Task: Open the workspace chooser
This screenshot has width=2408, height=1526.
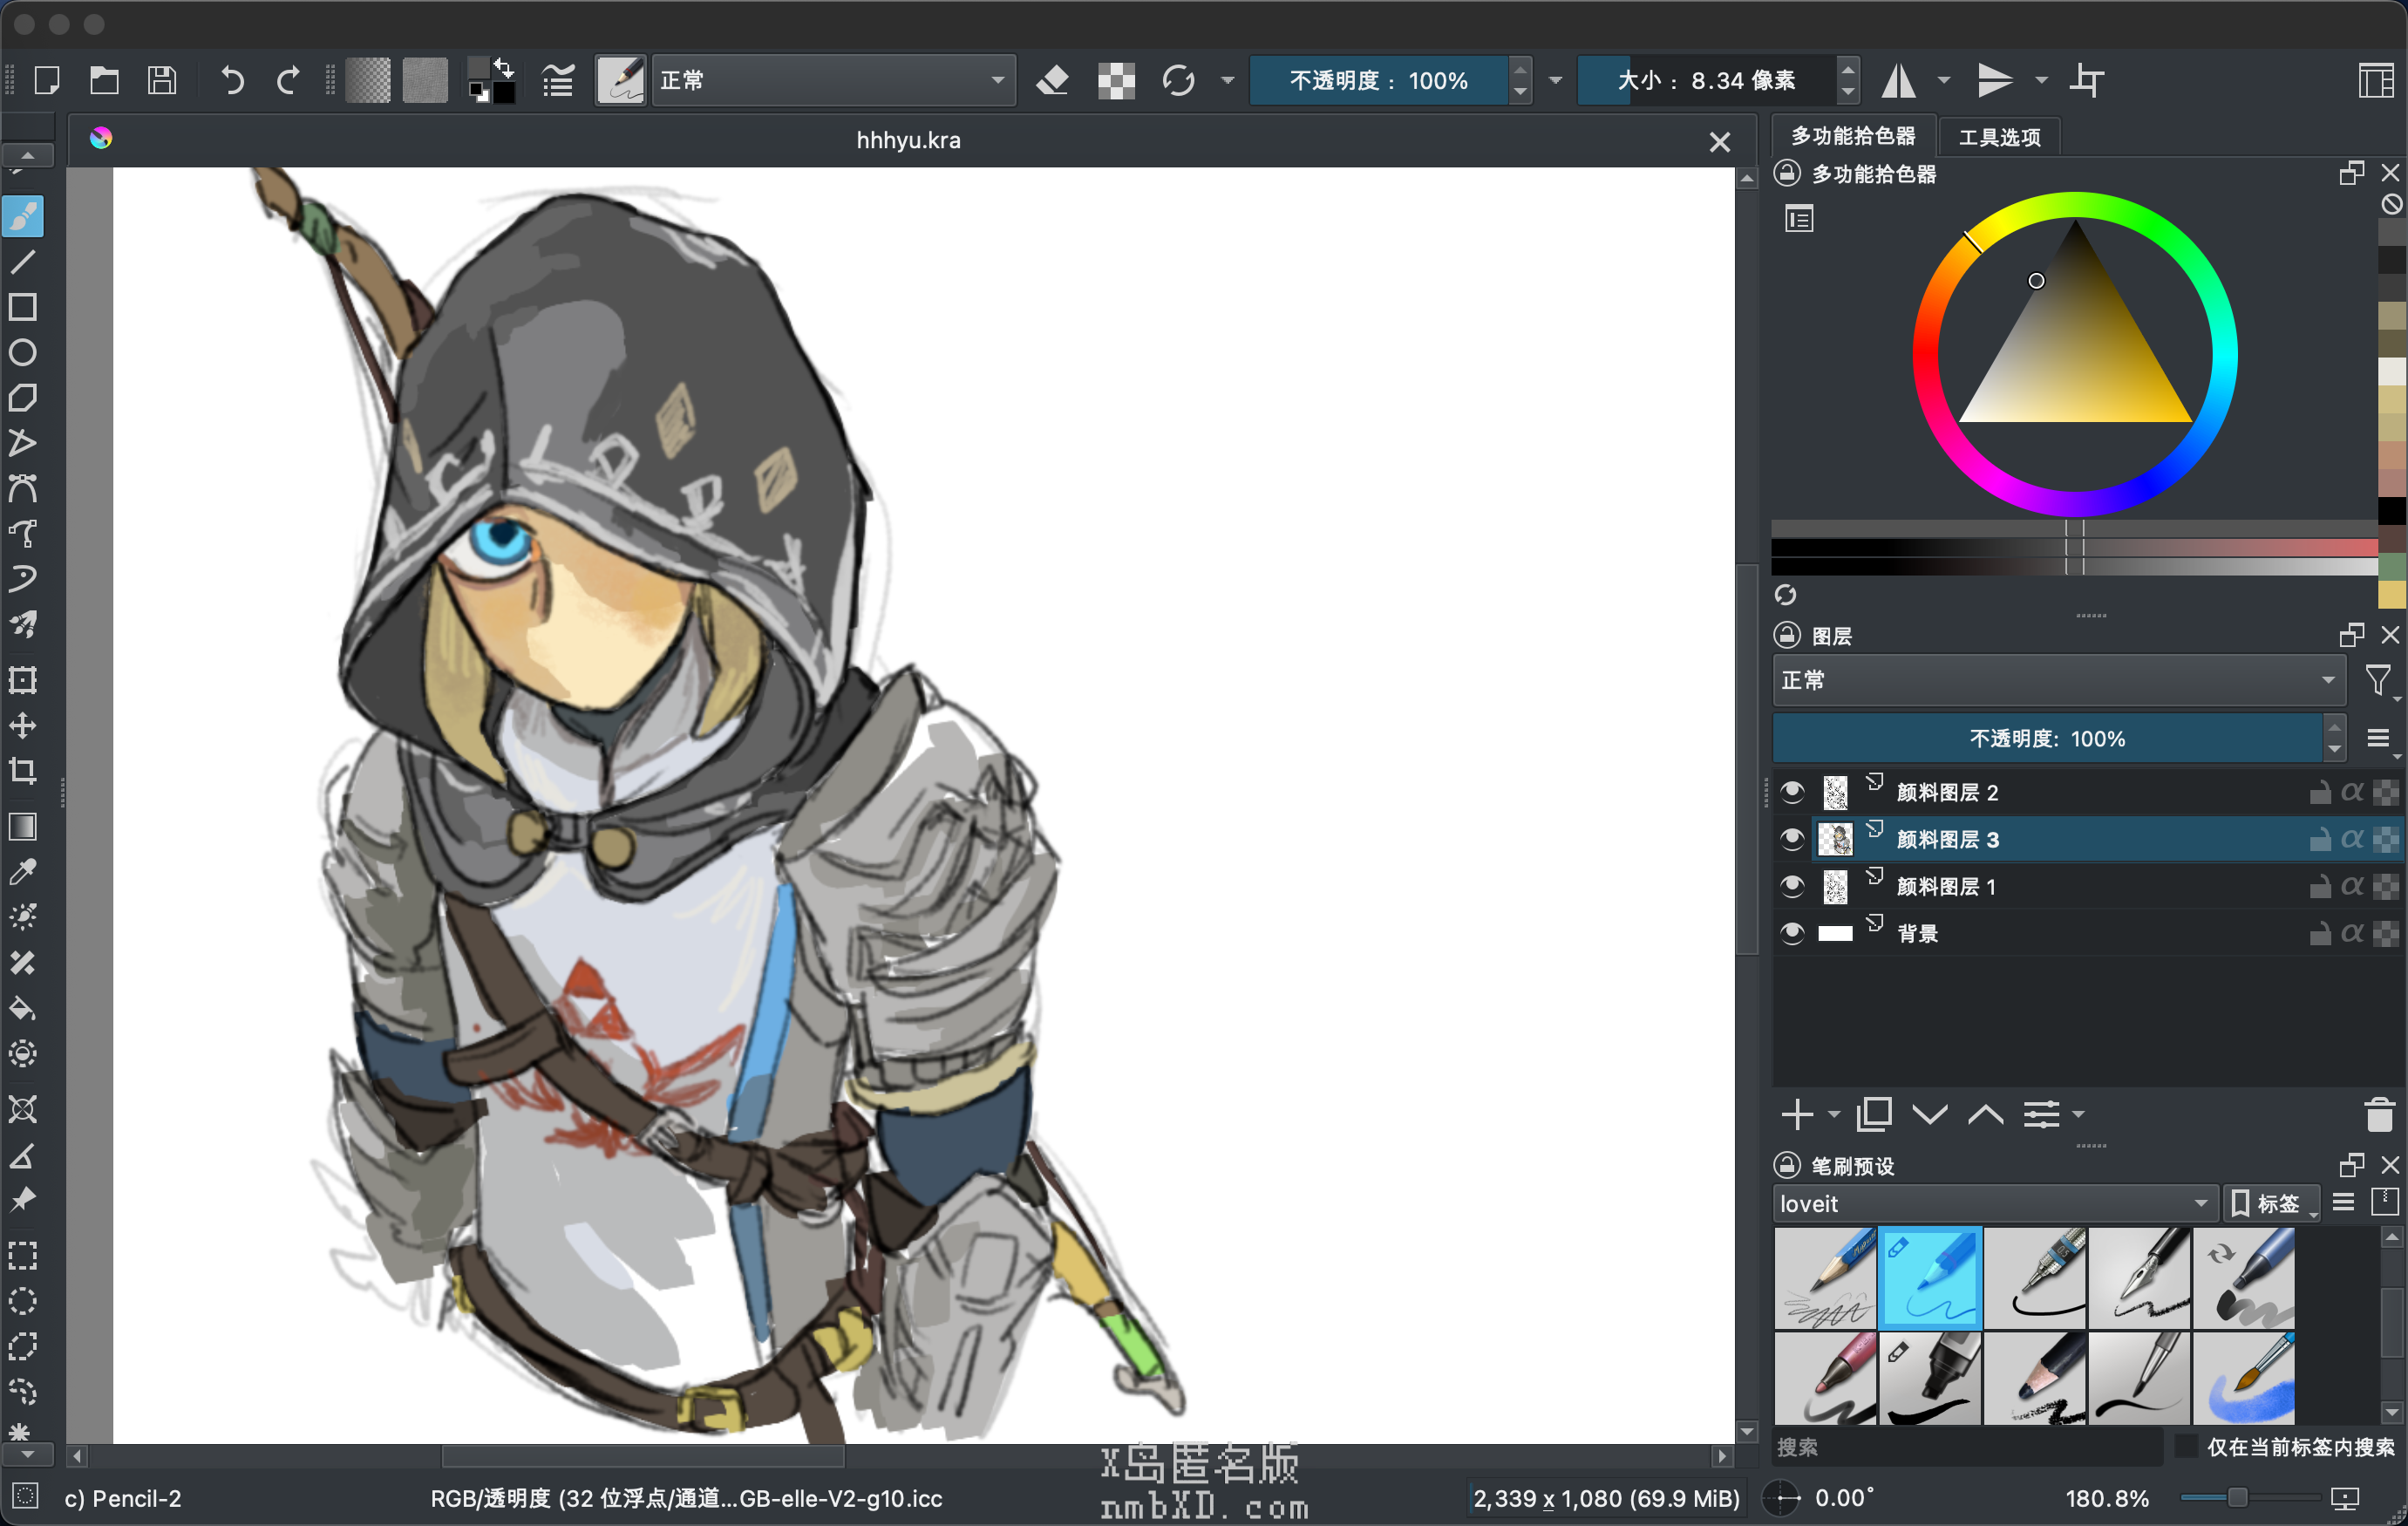Action: point(2376,80)
